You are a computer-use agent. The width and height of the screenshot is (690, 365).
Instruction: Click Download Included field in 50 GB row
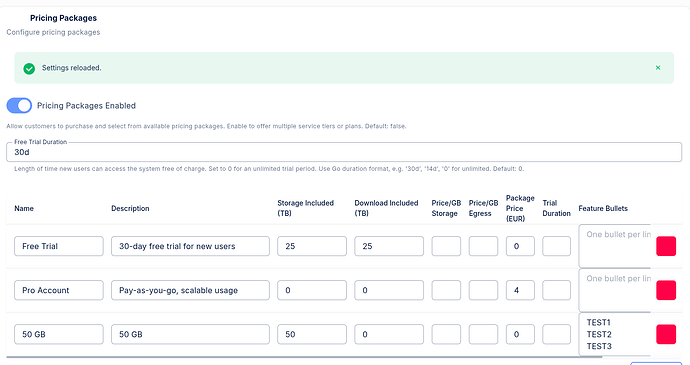pos(389,334)
